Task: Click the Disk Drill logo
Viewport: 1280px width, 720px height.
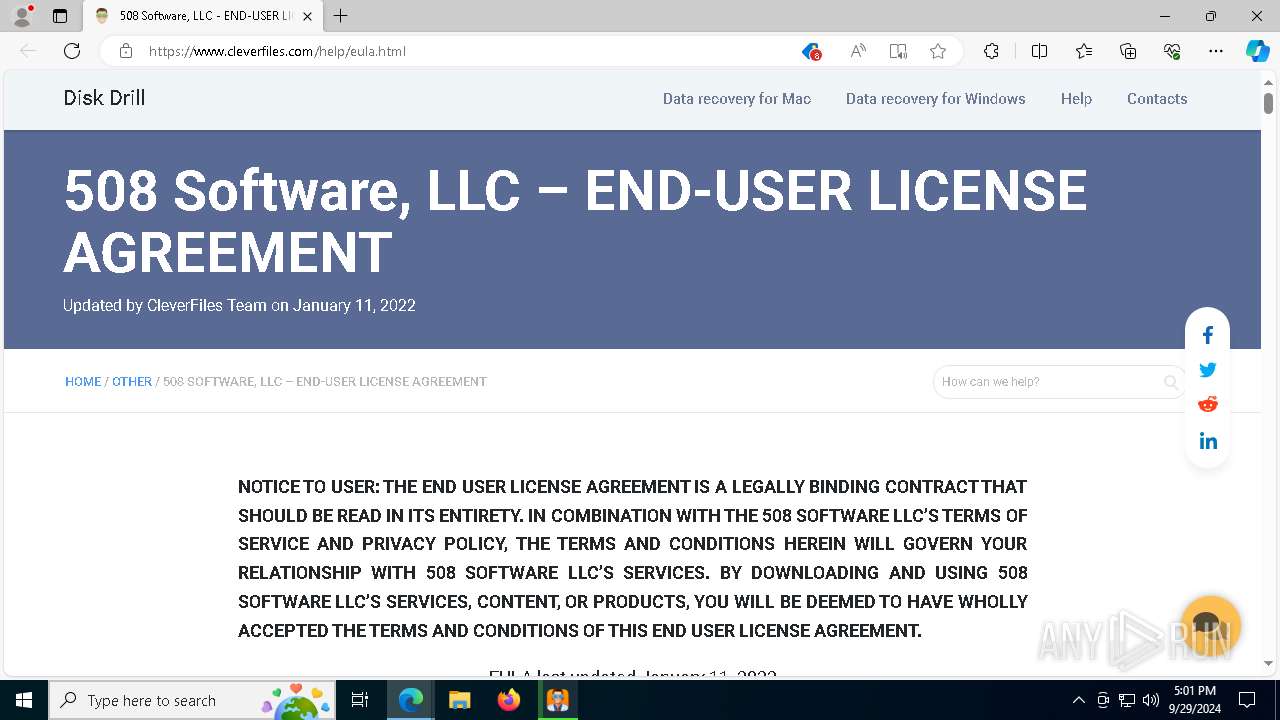Action: point(104,98)
